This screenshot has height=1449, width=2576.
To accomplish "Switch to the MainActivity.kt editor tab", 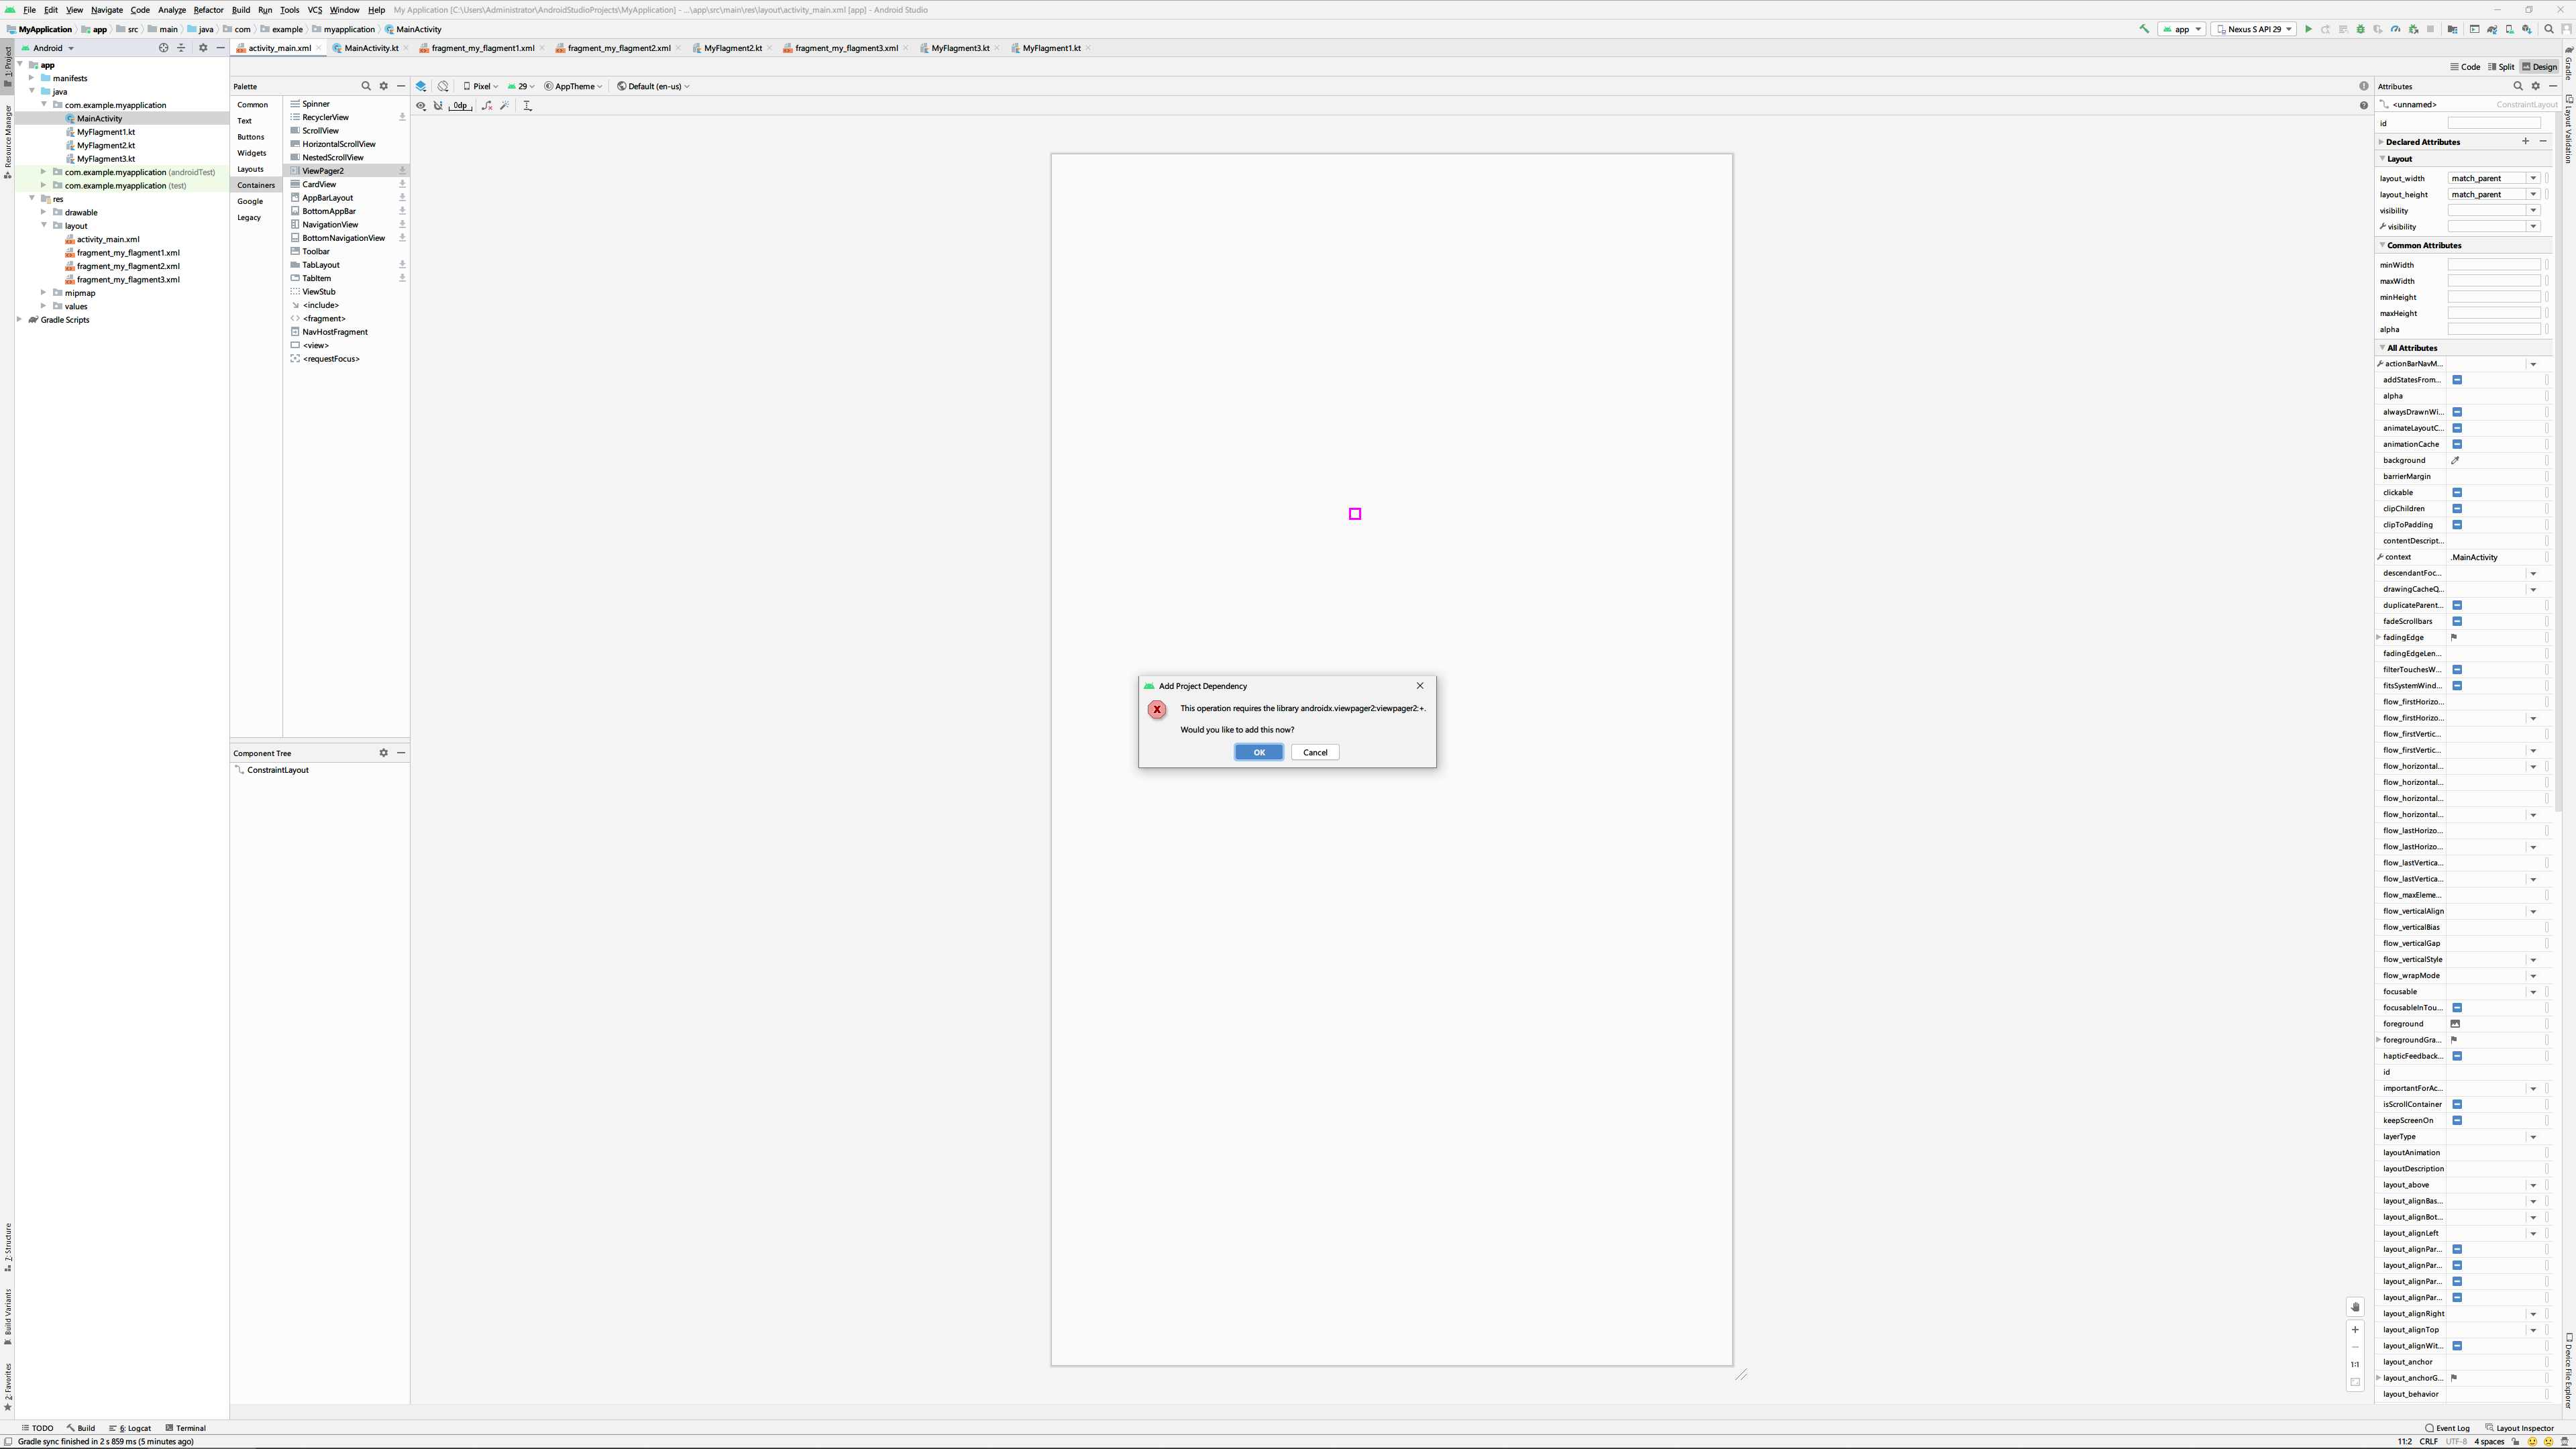I will click(371, 48).
